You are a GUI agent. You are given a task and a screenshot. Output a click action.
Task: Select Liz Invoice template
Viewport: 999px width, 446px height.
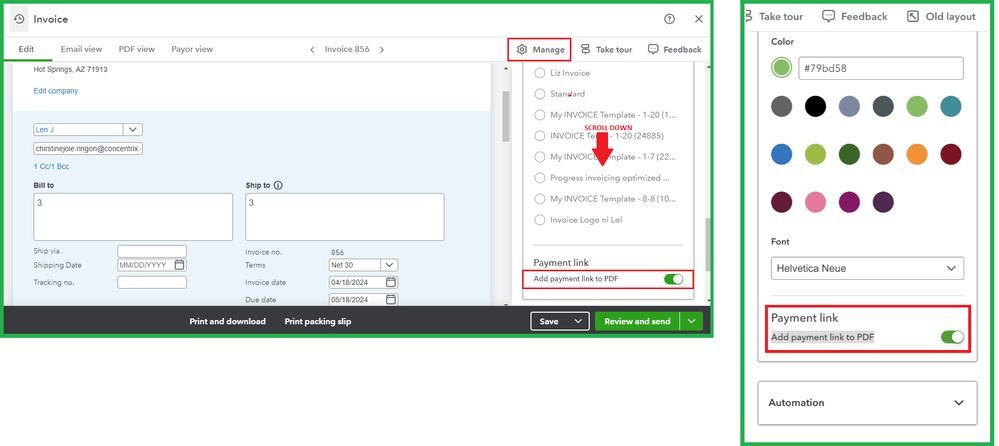click(540, 73)
